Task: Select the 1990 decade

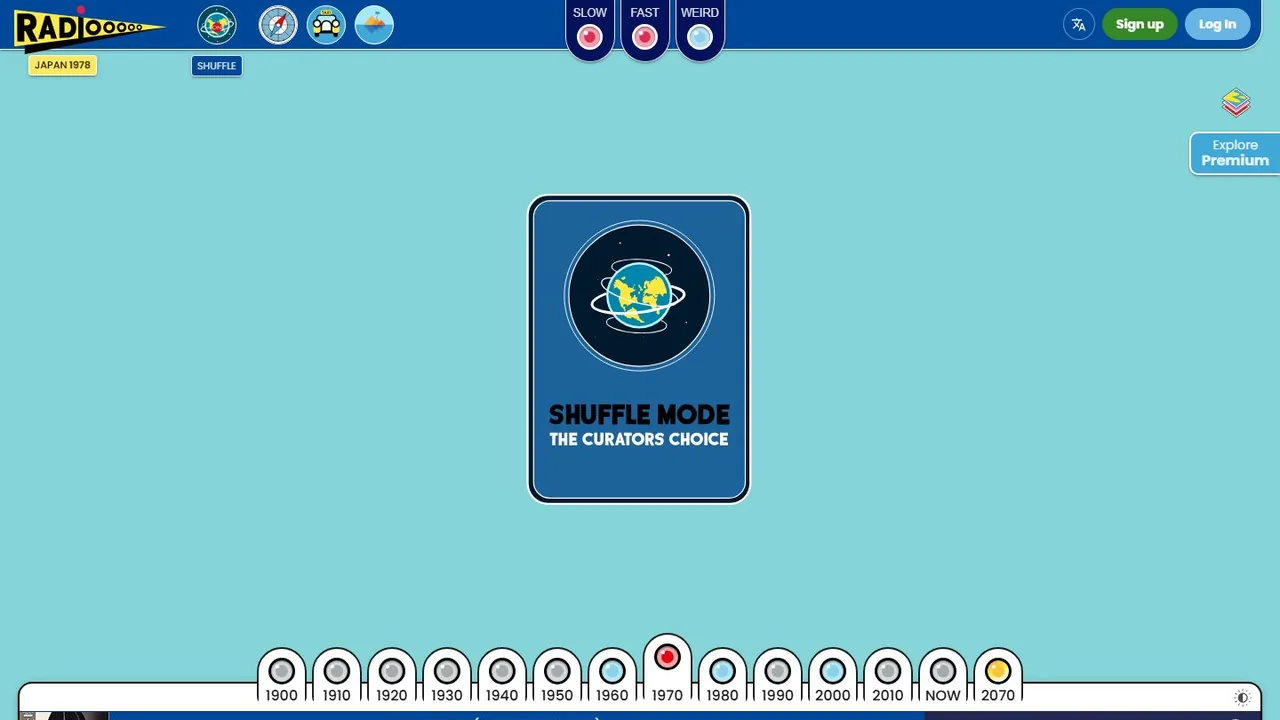Action: coord(777,677)
